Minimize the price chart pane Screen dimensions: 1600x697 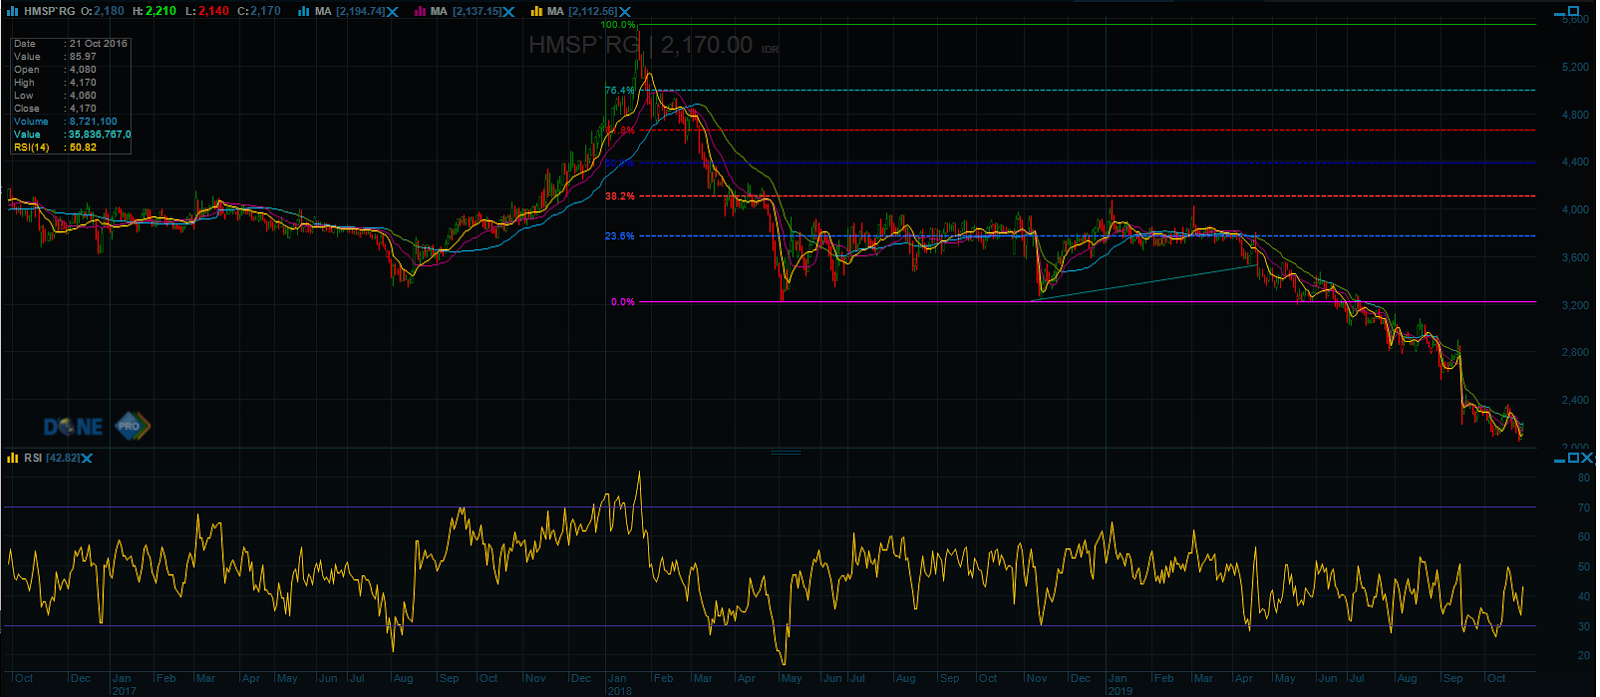[1559, 15]
